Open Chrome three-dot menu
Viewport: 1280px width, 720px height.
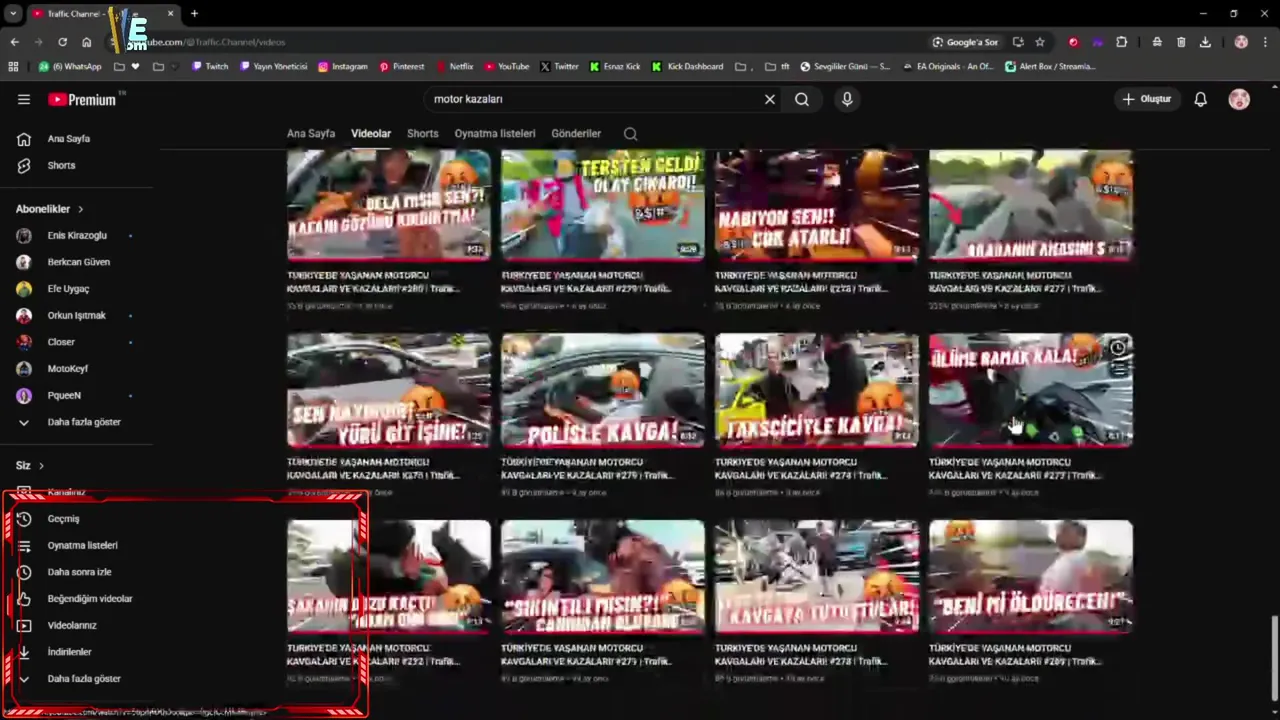tap(1266, 42)
